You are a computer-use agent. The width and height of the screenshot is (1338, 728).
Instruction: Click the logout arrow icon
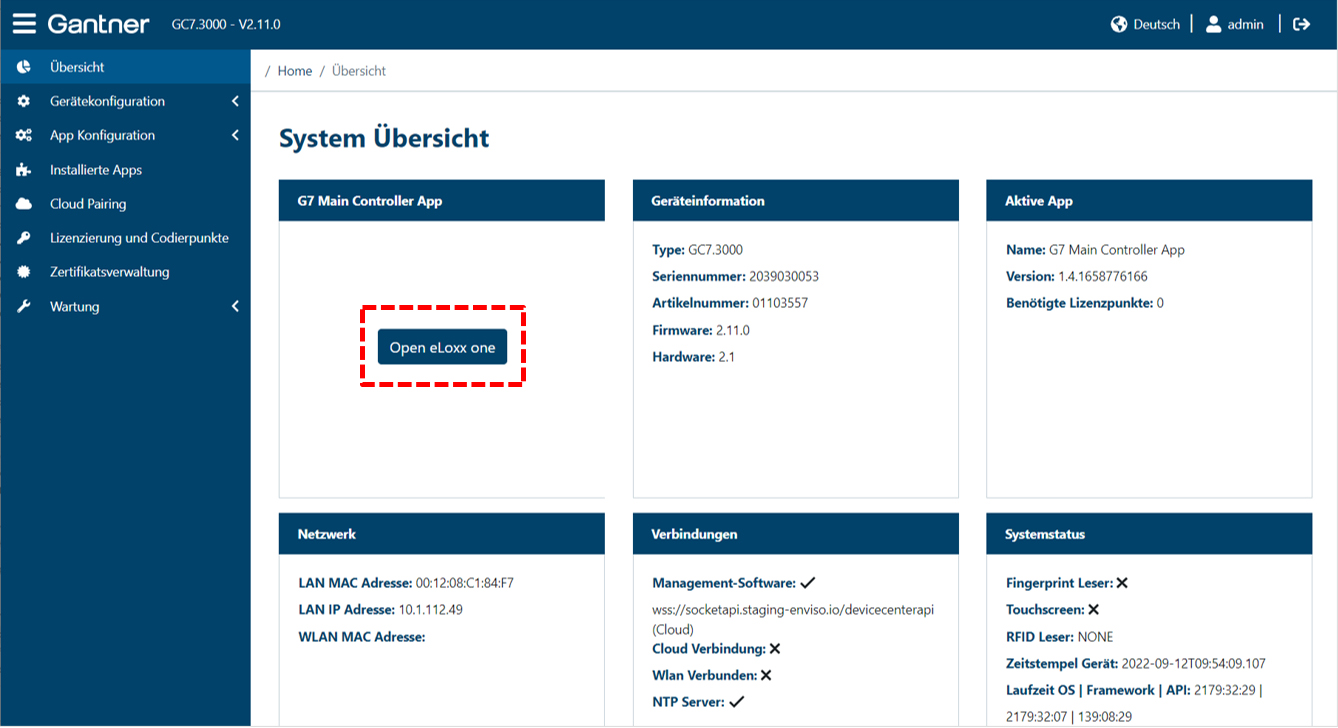click(x=1301, y=24)
